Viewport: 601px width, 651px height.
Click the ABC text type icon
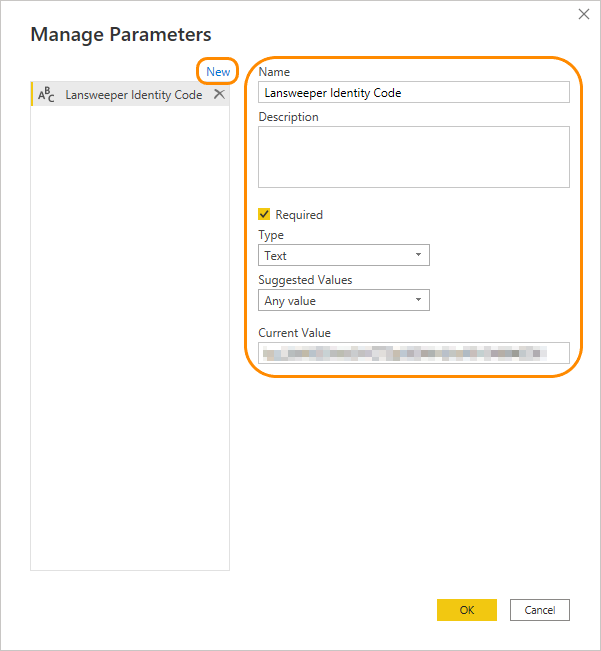tap(46, 95)
